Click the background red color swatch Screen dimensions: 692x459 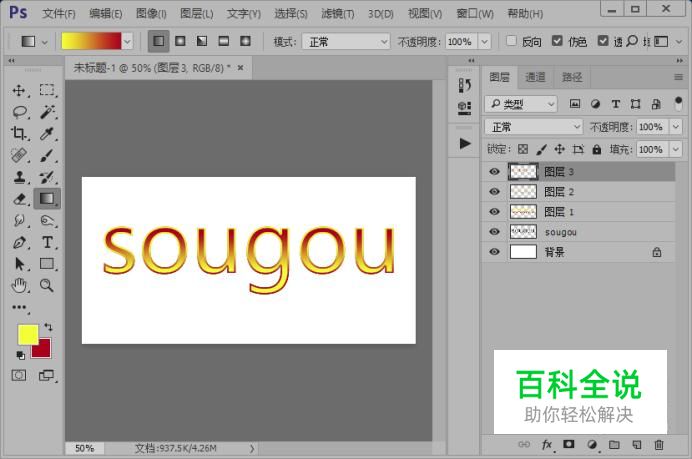[44, 351]
